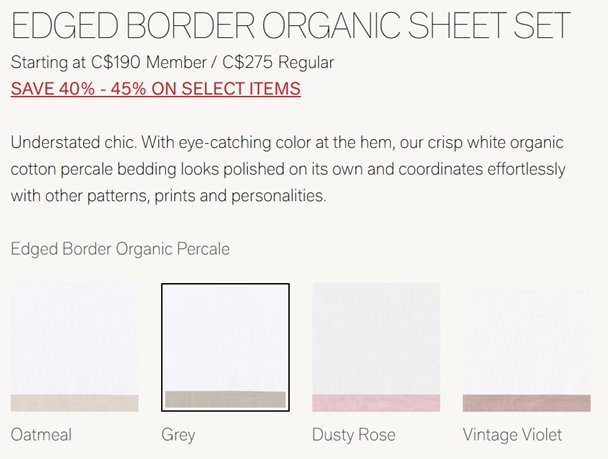The width and height of the screenshot is (608, 459).
Task: Click the Grey swatch label text
Action: point(178,435)
